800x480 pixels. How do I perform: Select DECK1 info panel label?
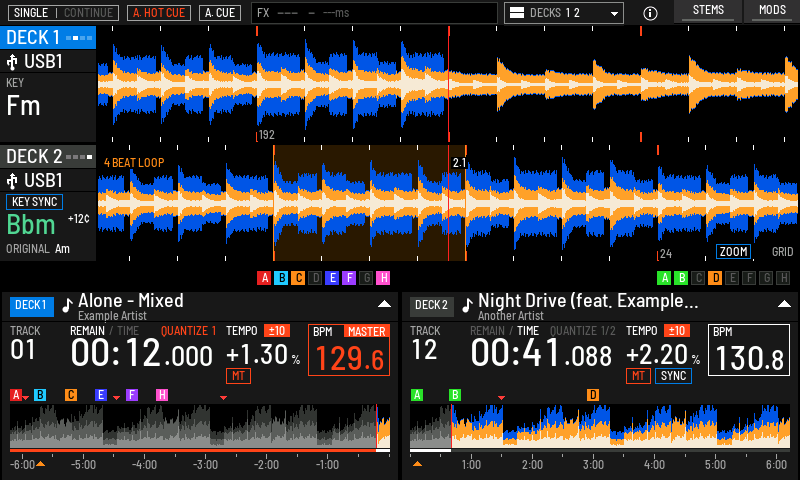tap(31, 306)
